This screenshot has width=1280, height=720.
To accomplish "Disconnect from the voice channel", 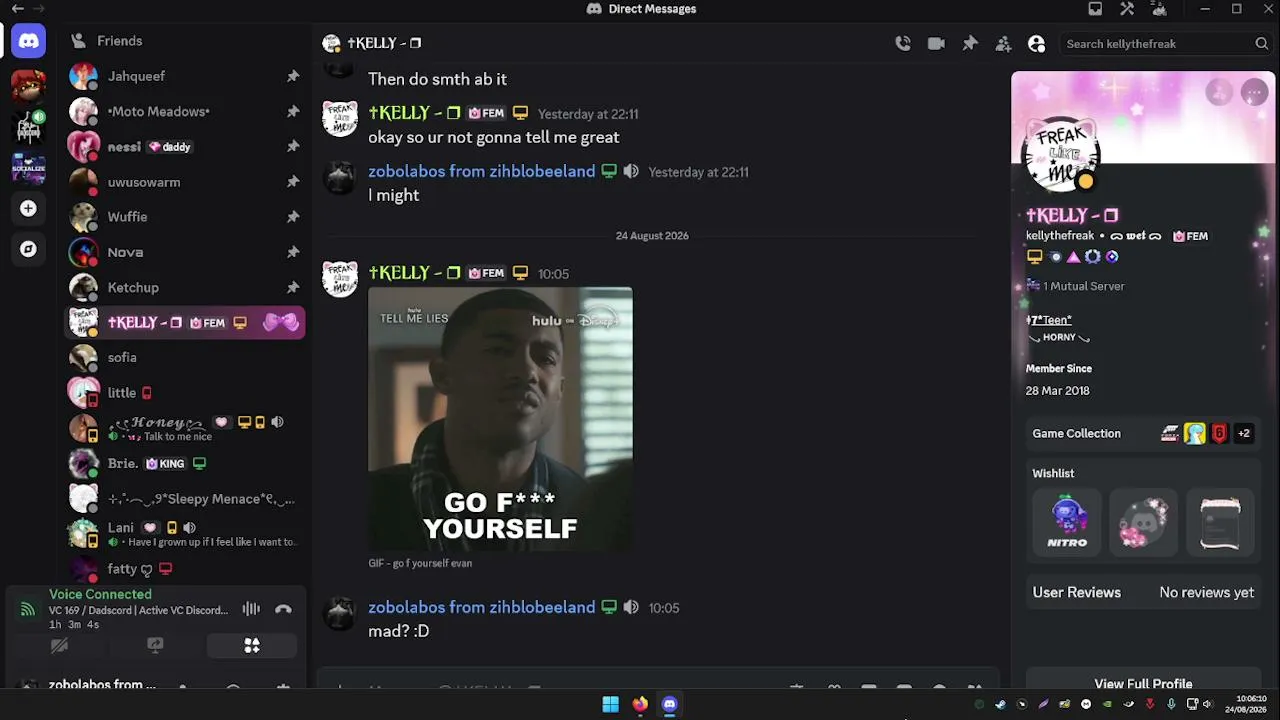I will click(x=283, y=609).
